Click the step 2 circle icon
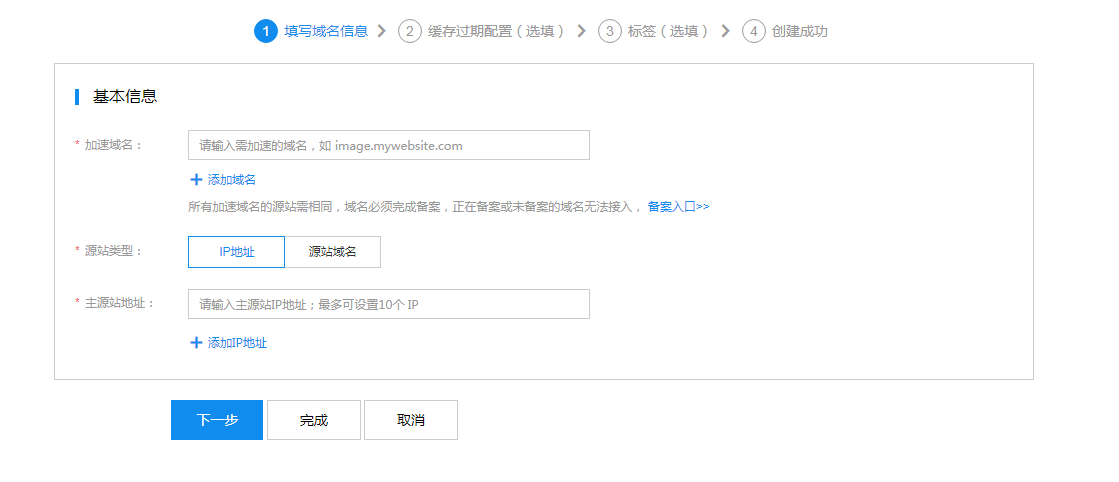1119x482 pixels. coord(410,31)
